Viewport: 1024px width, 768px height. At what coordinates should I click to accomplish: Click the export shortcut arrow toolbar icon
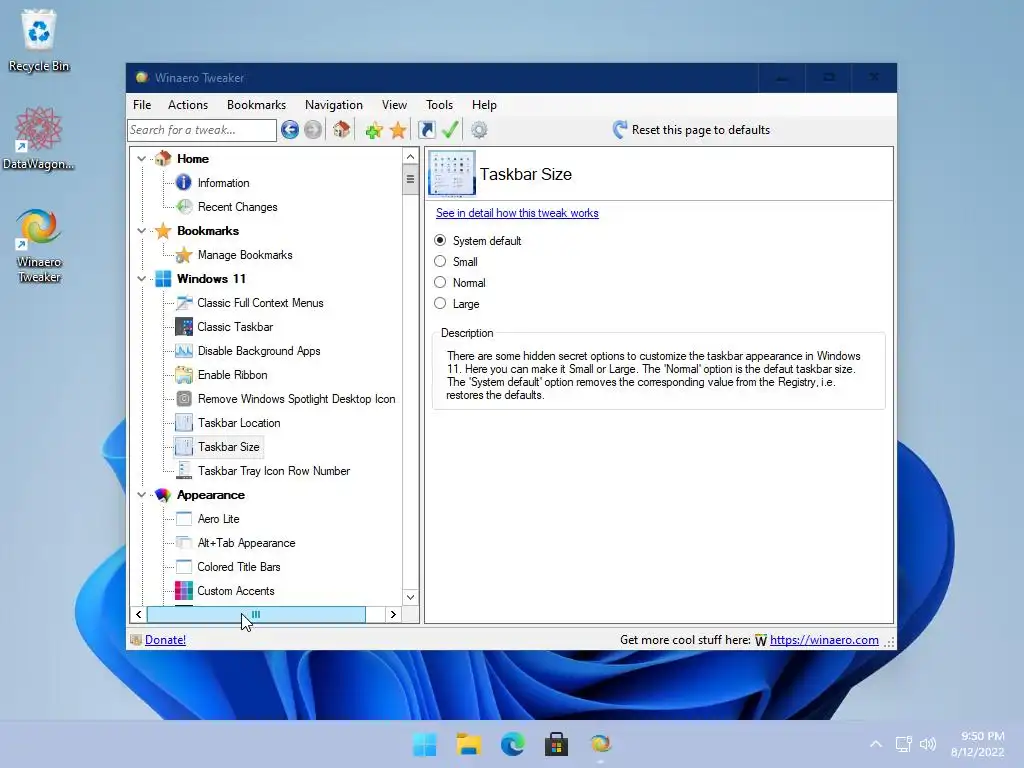426,130
